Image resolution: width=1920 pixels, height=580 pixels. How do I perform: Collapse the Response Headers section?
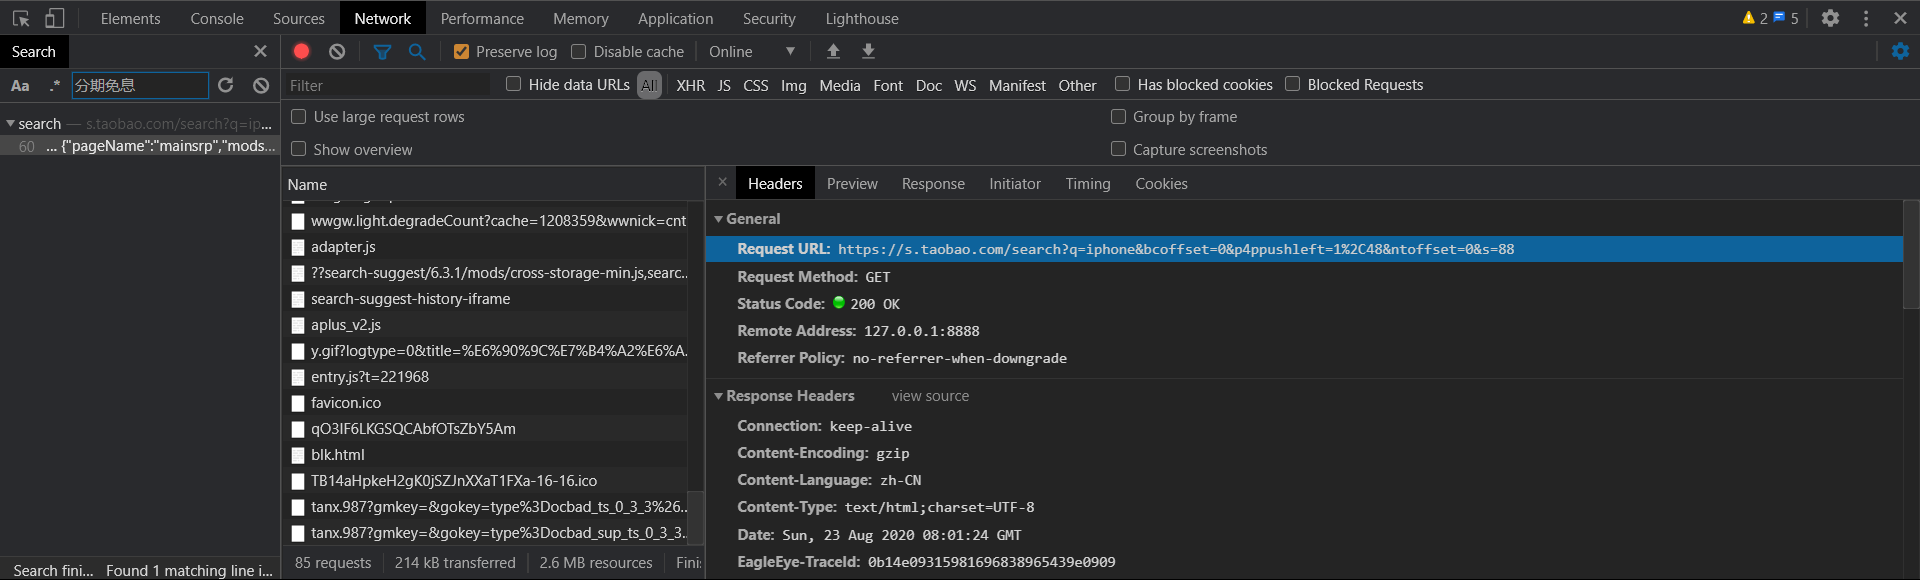click(718, 396)
